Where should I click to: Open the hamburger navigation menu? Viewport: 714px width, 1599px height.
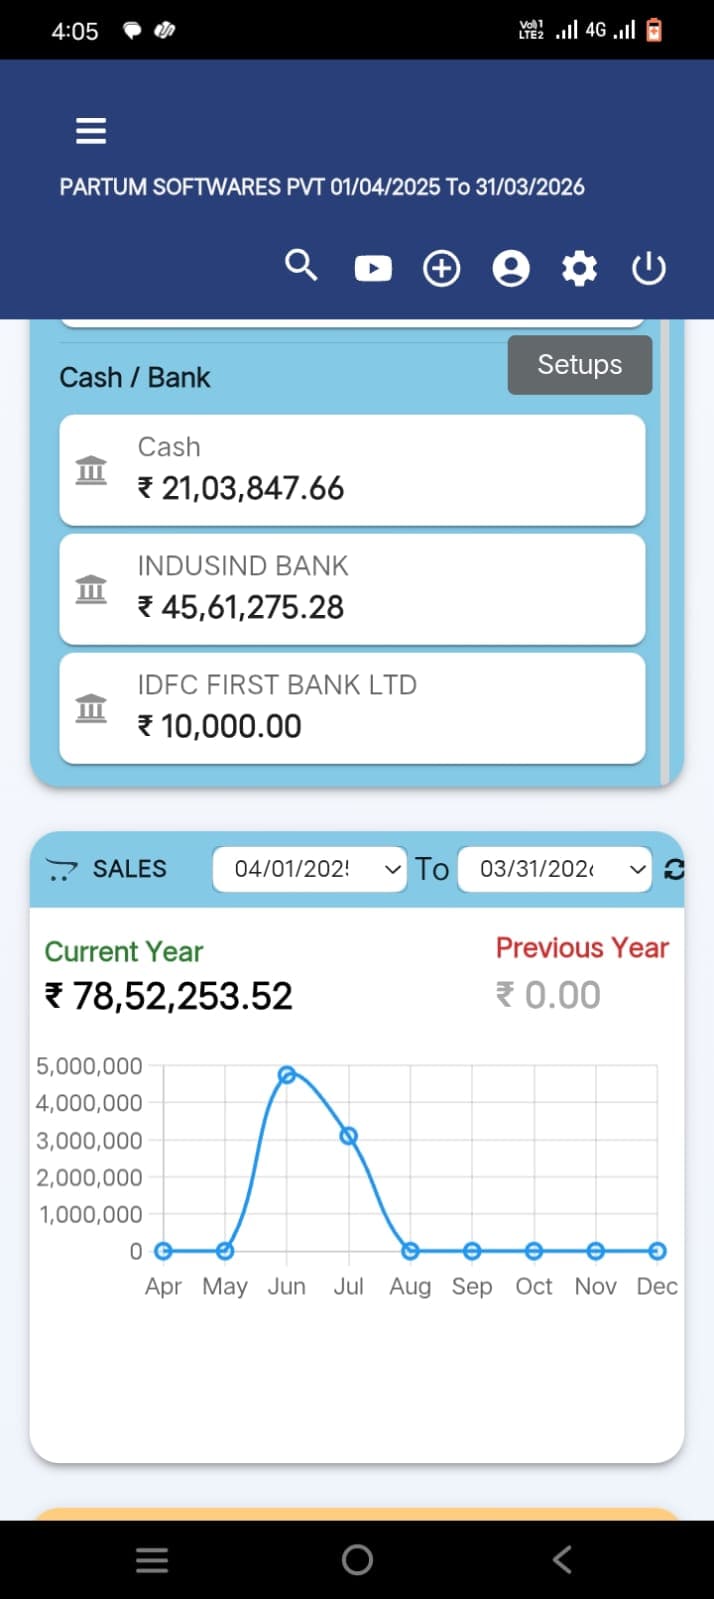point(91,131)
